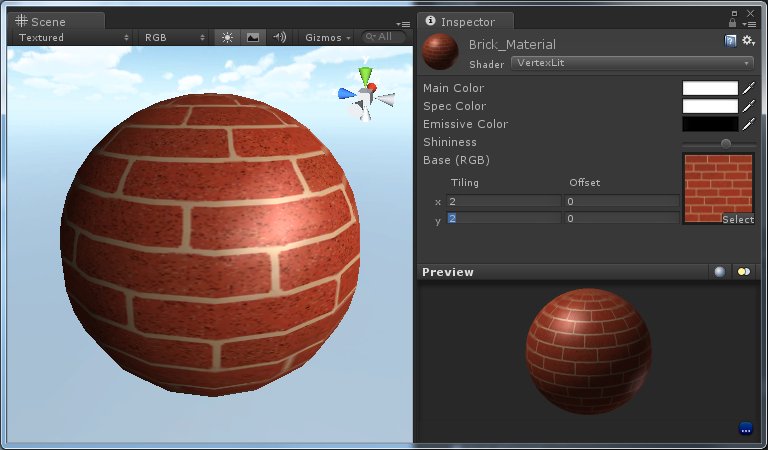Screen dimensions: 768x450
Task: Toggle the Inspector lock icon
Action: 732,23
